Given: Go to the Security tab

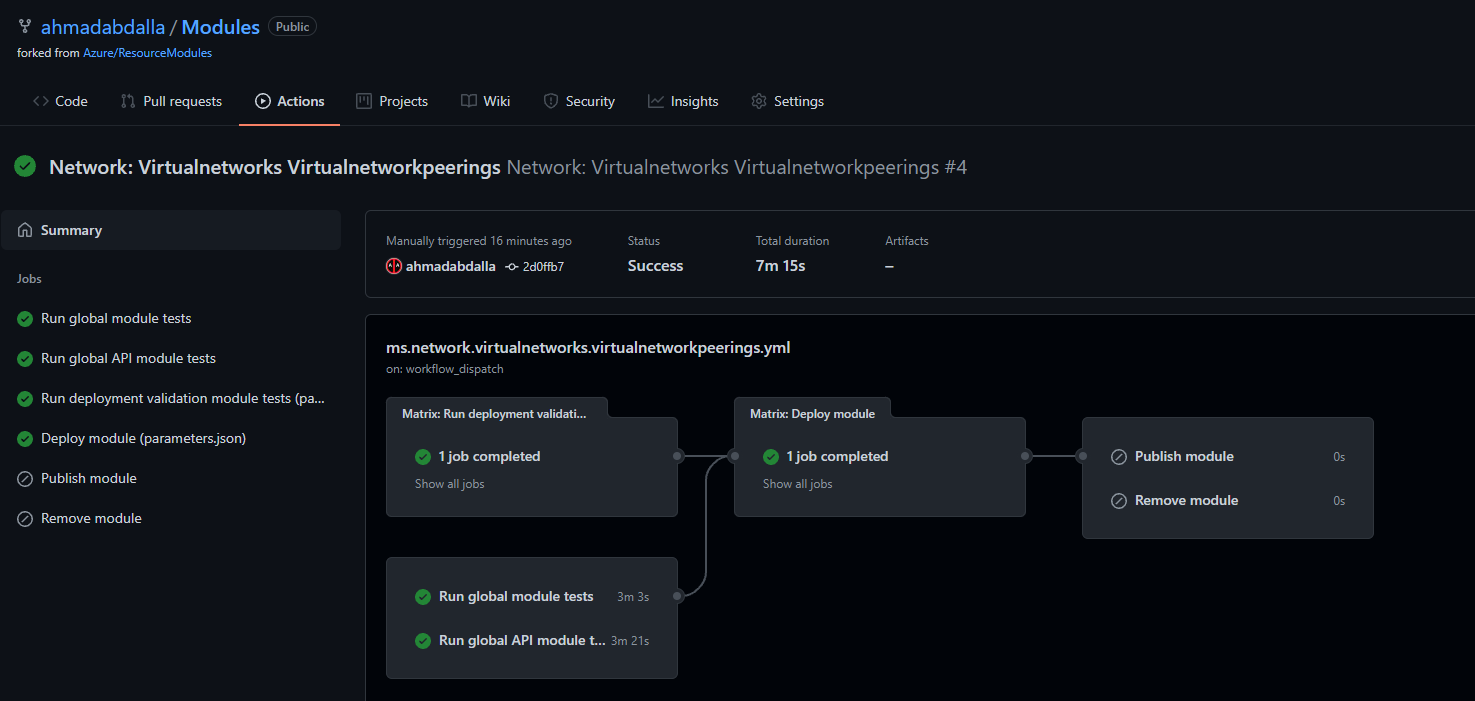Looking at the screenshot, I should (579, 101).
